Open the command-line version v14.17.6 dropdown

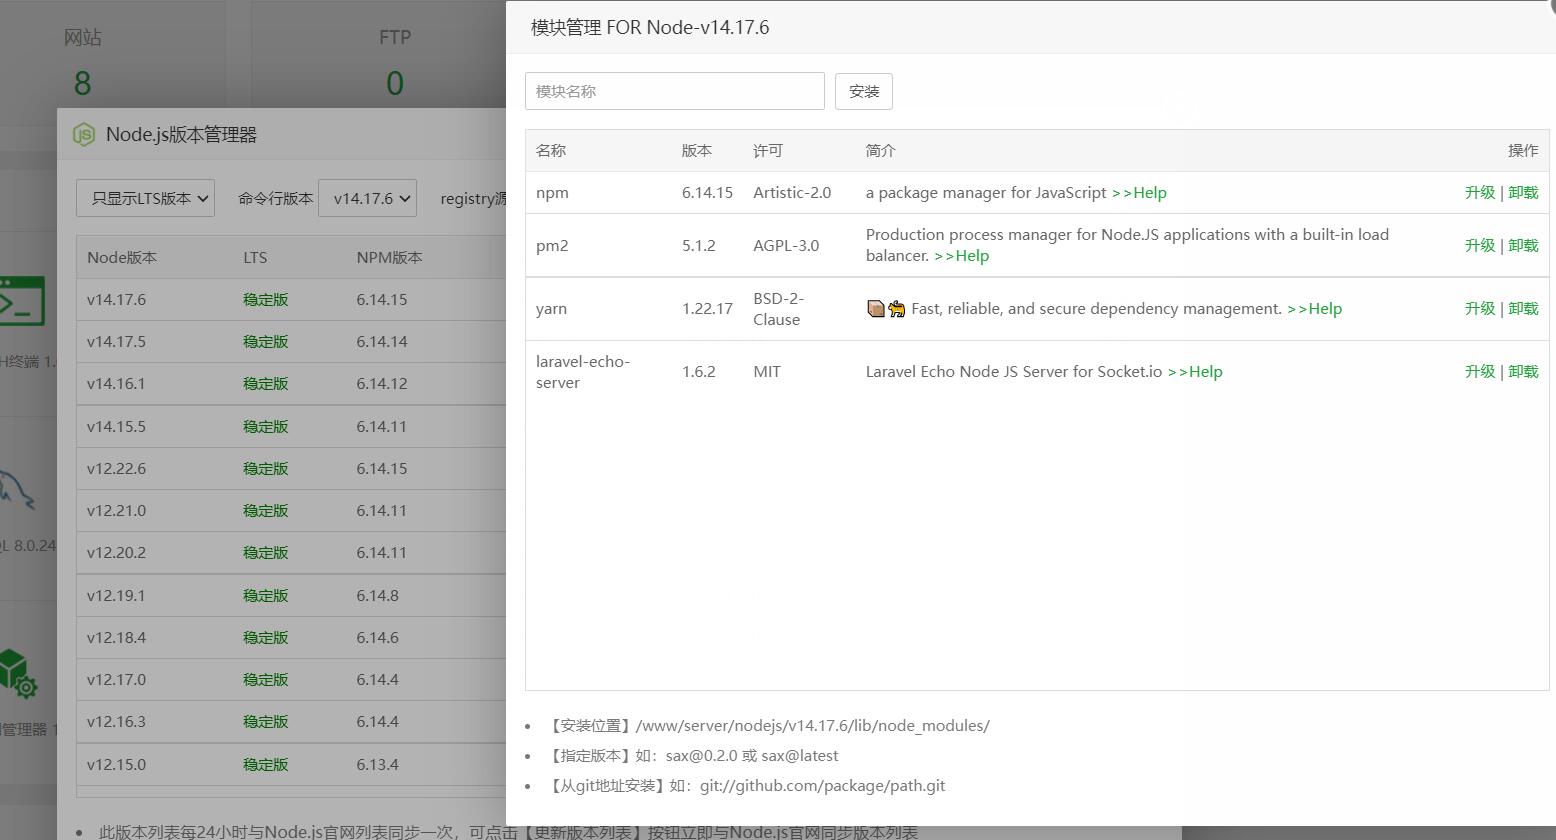point(368,198)
